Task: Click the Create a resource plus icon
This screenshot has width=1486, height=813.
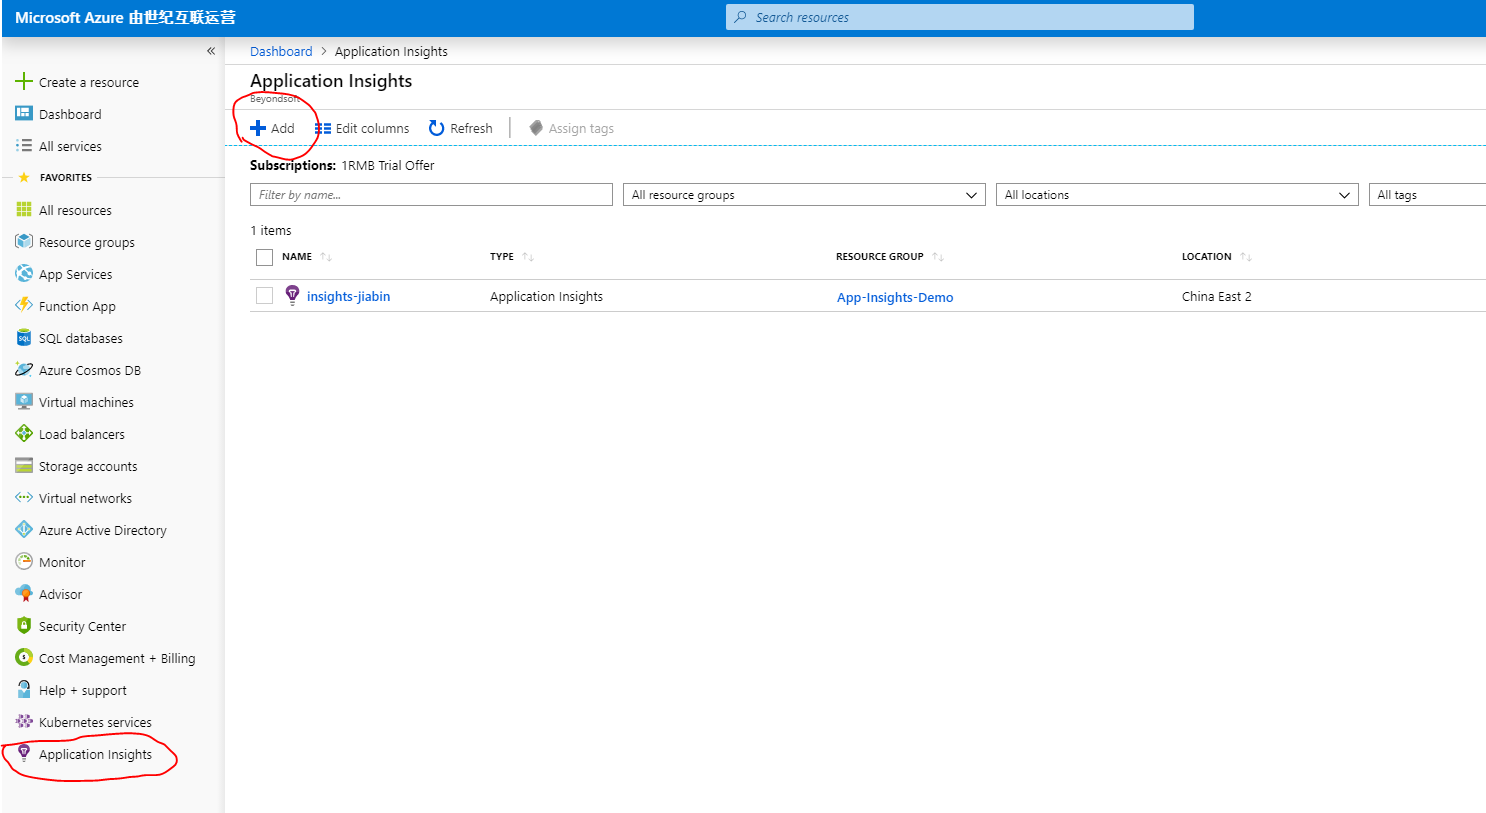Action: (24, 82)
